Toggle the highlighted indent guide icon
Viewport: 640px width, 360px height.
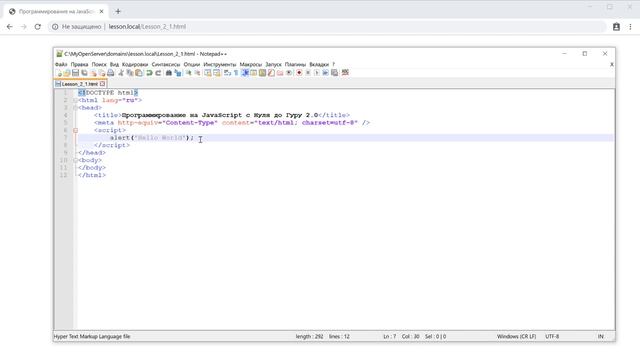click(245, 73)
